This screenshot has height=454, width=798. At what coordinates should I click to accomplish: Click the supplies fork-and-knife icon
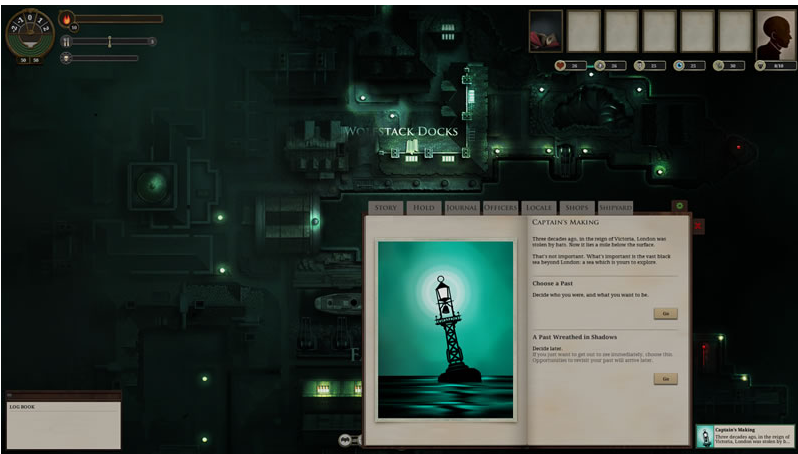click(x=66, y=42)
